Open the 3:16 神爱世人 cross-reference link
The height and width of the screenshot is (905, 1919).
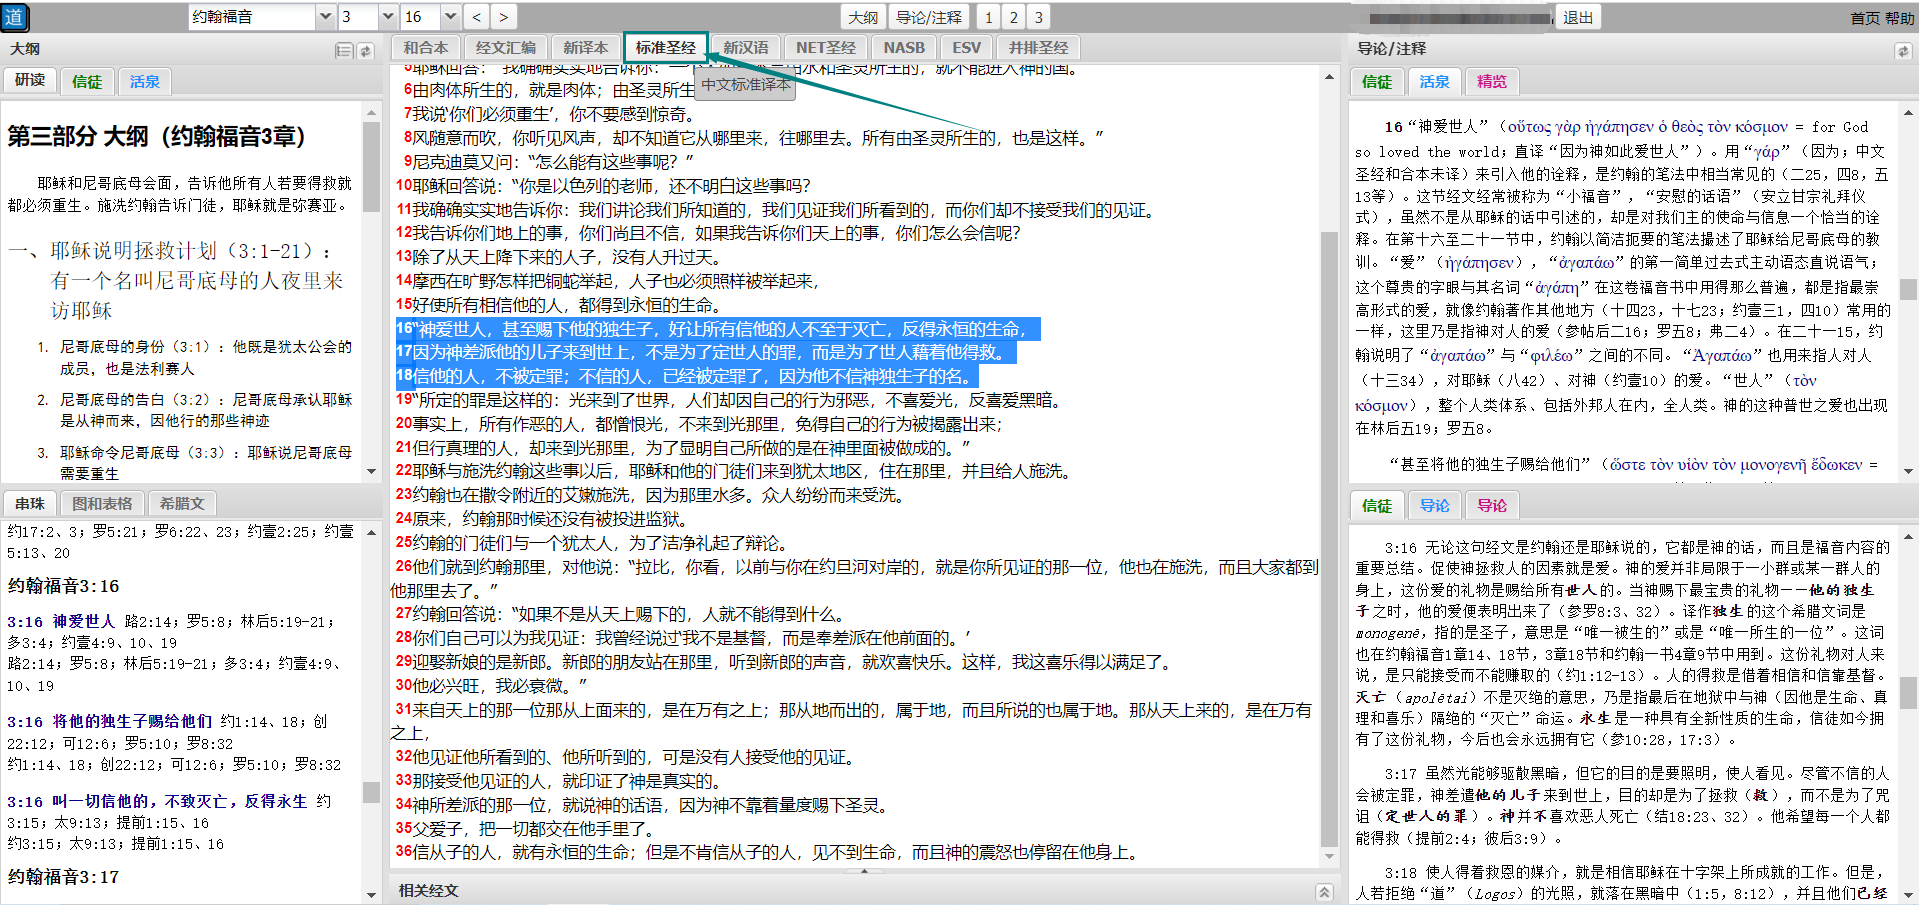point(61,621)
